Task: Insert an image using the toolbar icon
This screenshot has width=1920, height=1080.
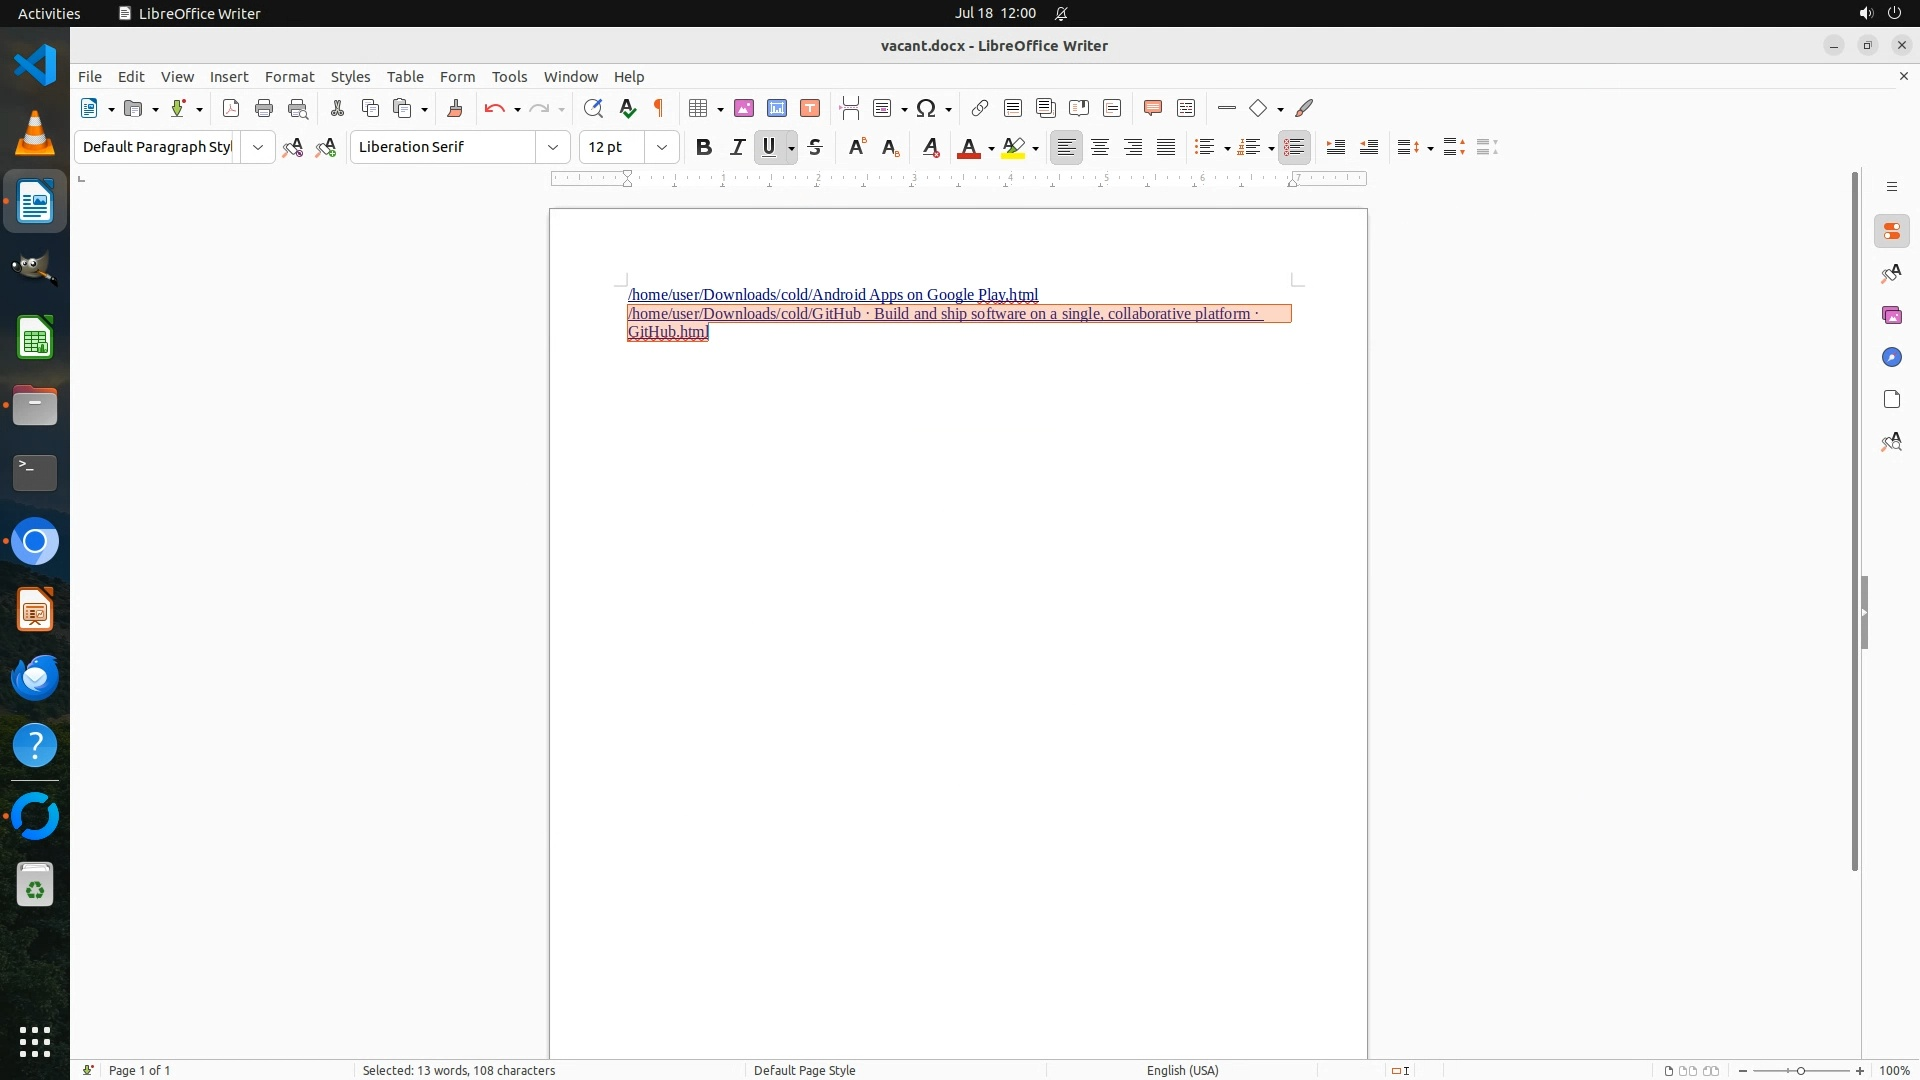Action: tap(744, 108)
